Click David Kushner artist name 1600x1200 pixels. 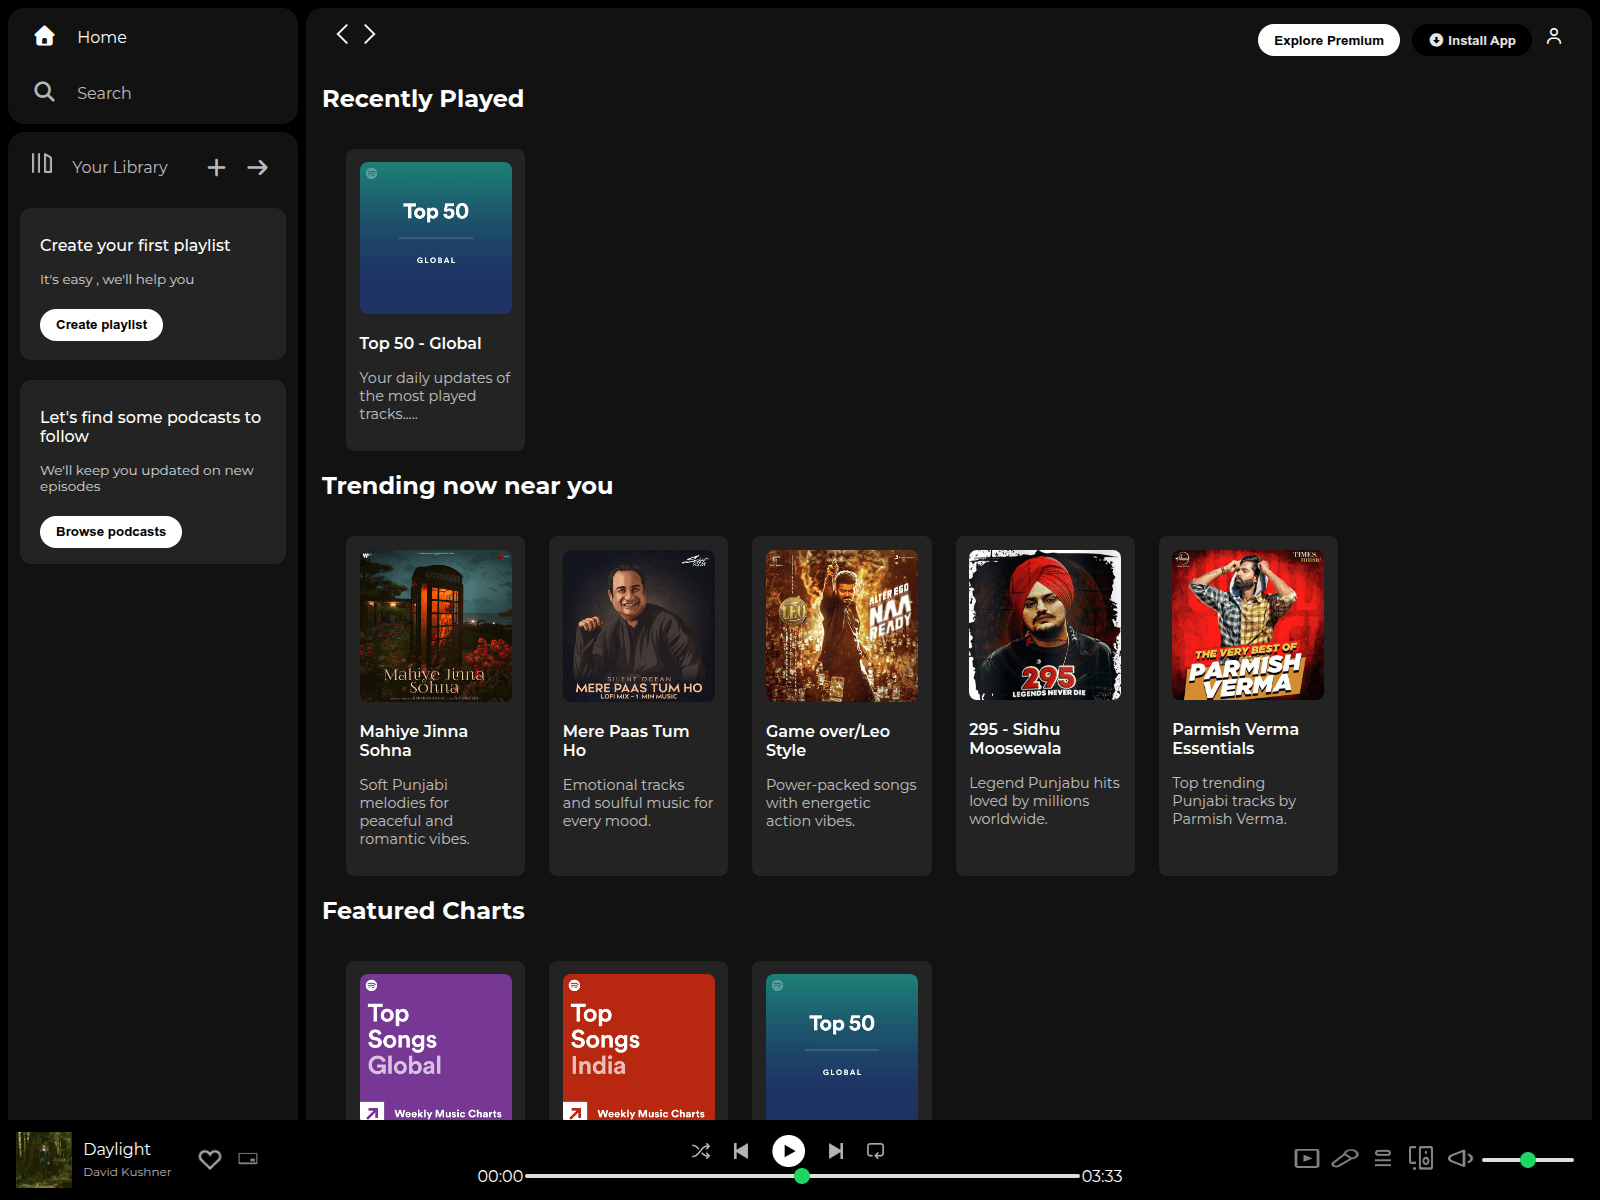(127, 1172)
